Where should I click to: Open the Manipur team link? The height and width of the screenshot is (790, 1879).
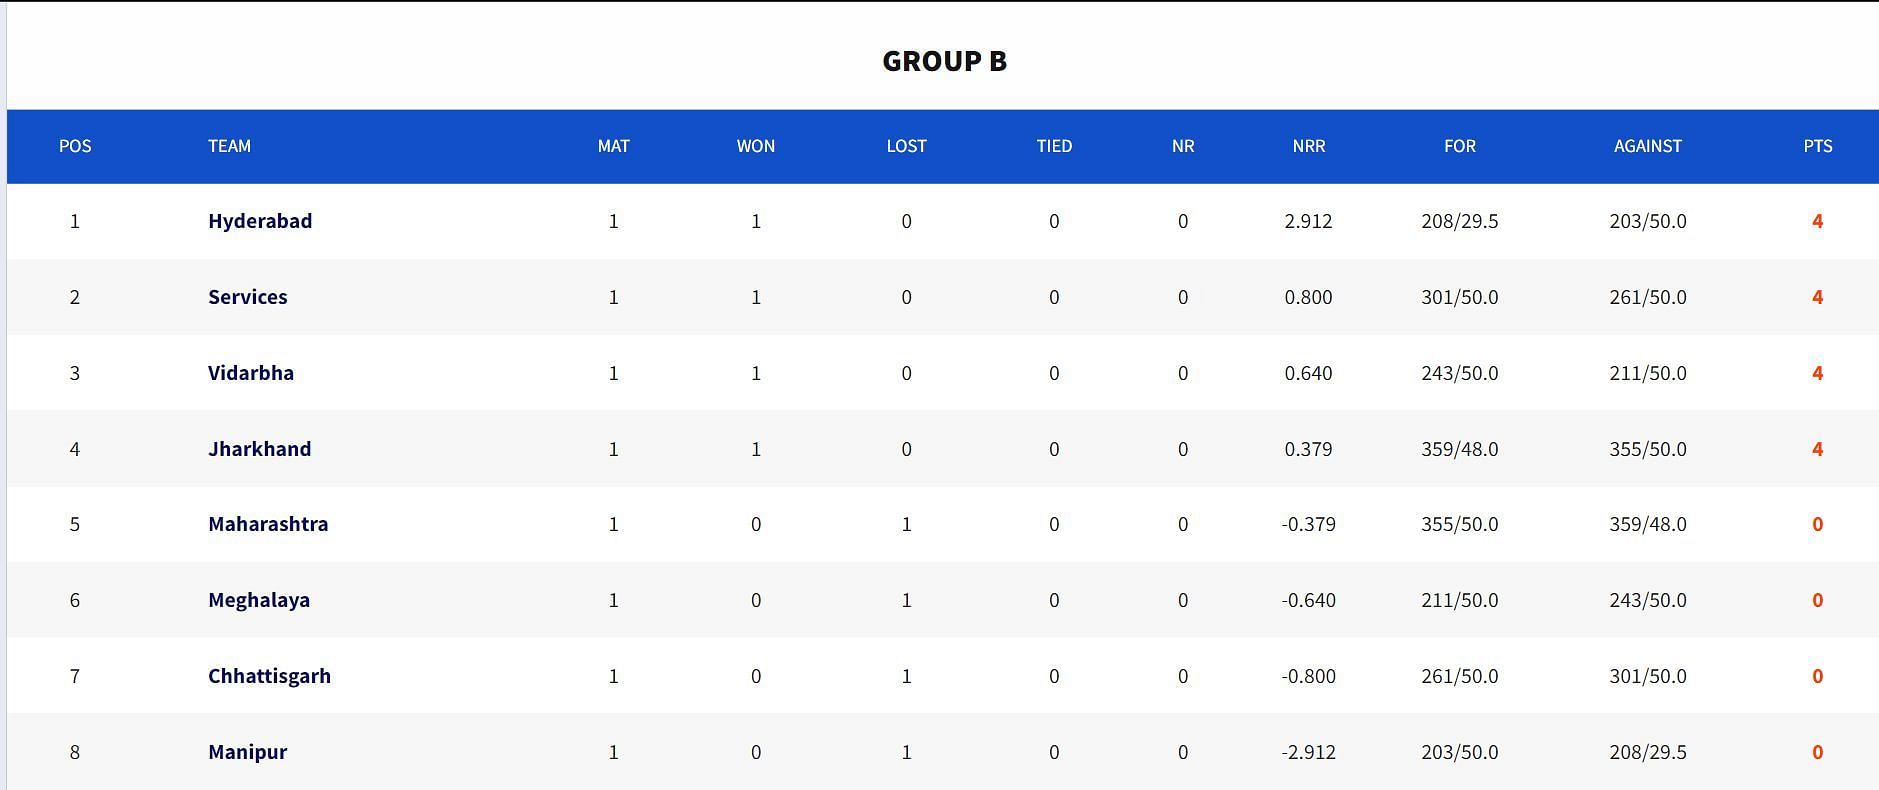(x=247, y=752)
